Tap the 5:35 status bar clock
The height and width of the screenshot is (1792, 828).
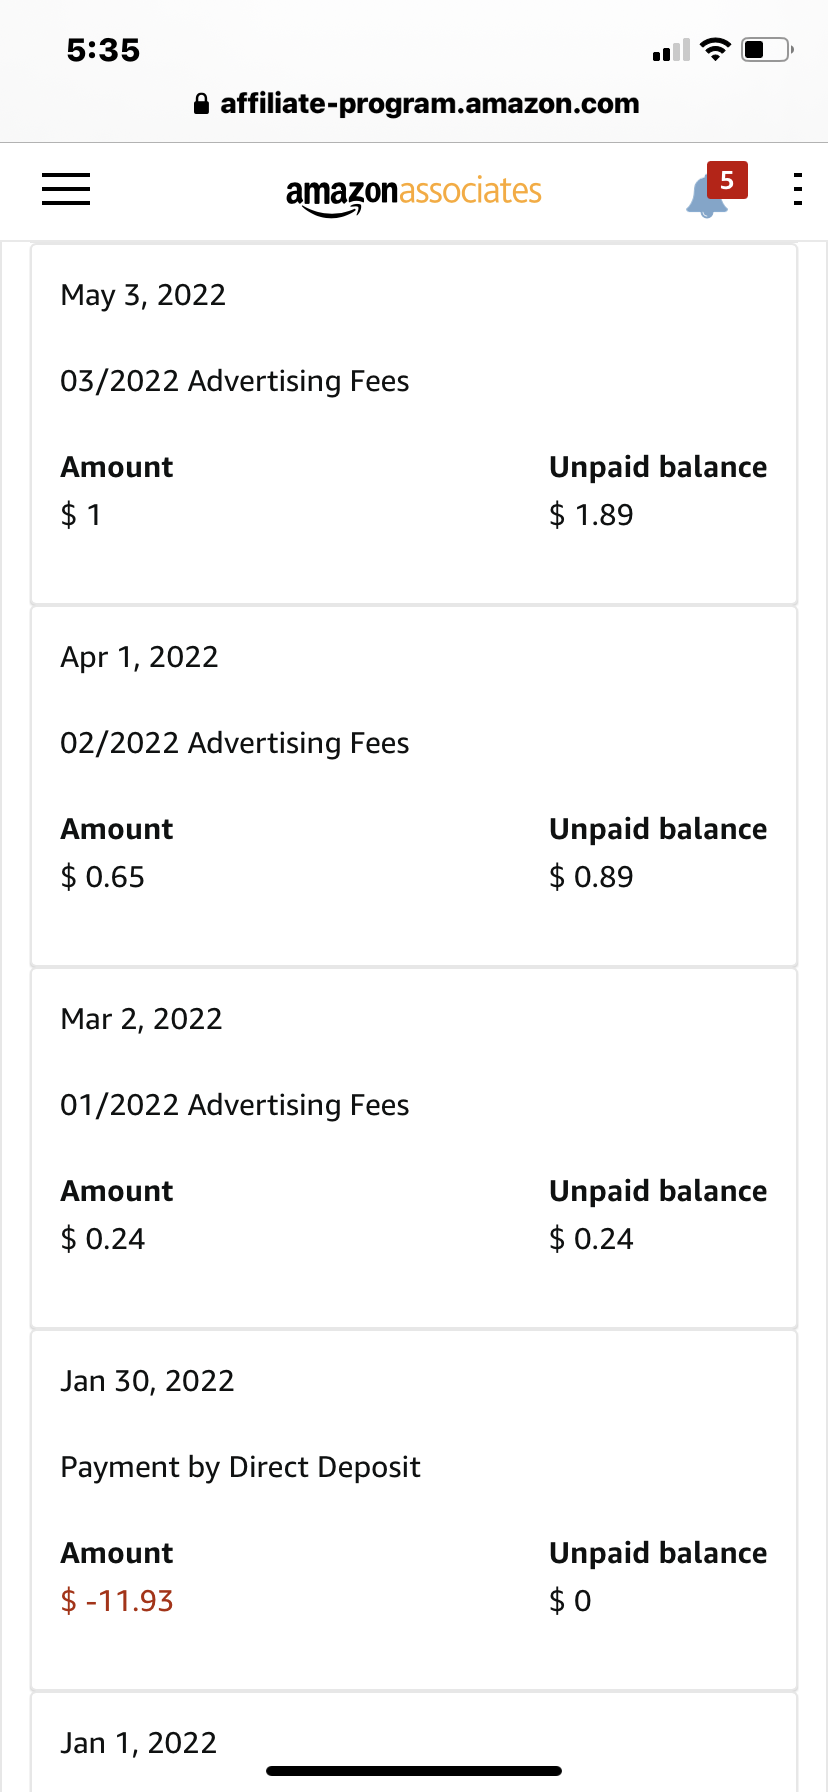click(103, 50)
